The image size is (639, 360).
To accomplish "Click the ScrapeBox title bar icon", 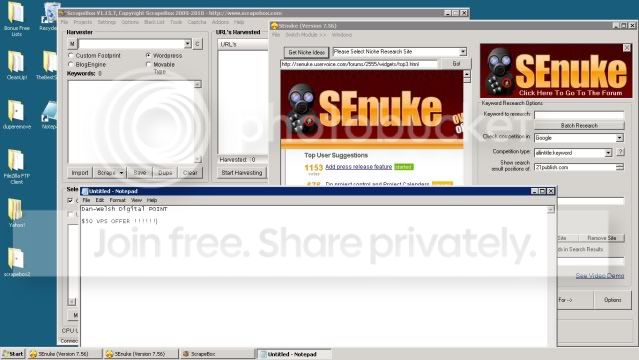I will tap(62, 13).
